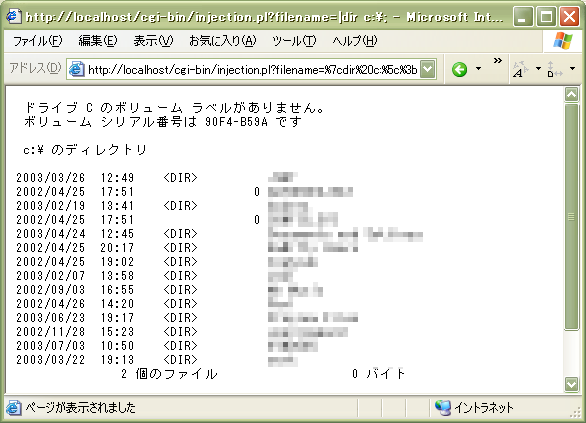Viewport: 586px width, 423px height.
Task: Click the イントラネット zone globe icon
Action: [443, 407]
